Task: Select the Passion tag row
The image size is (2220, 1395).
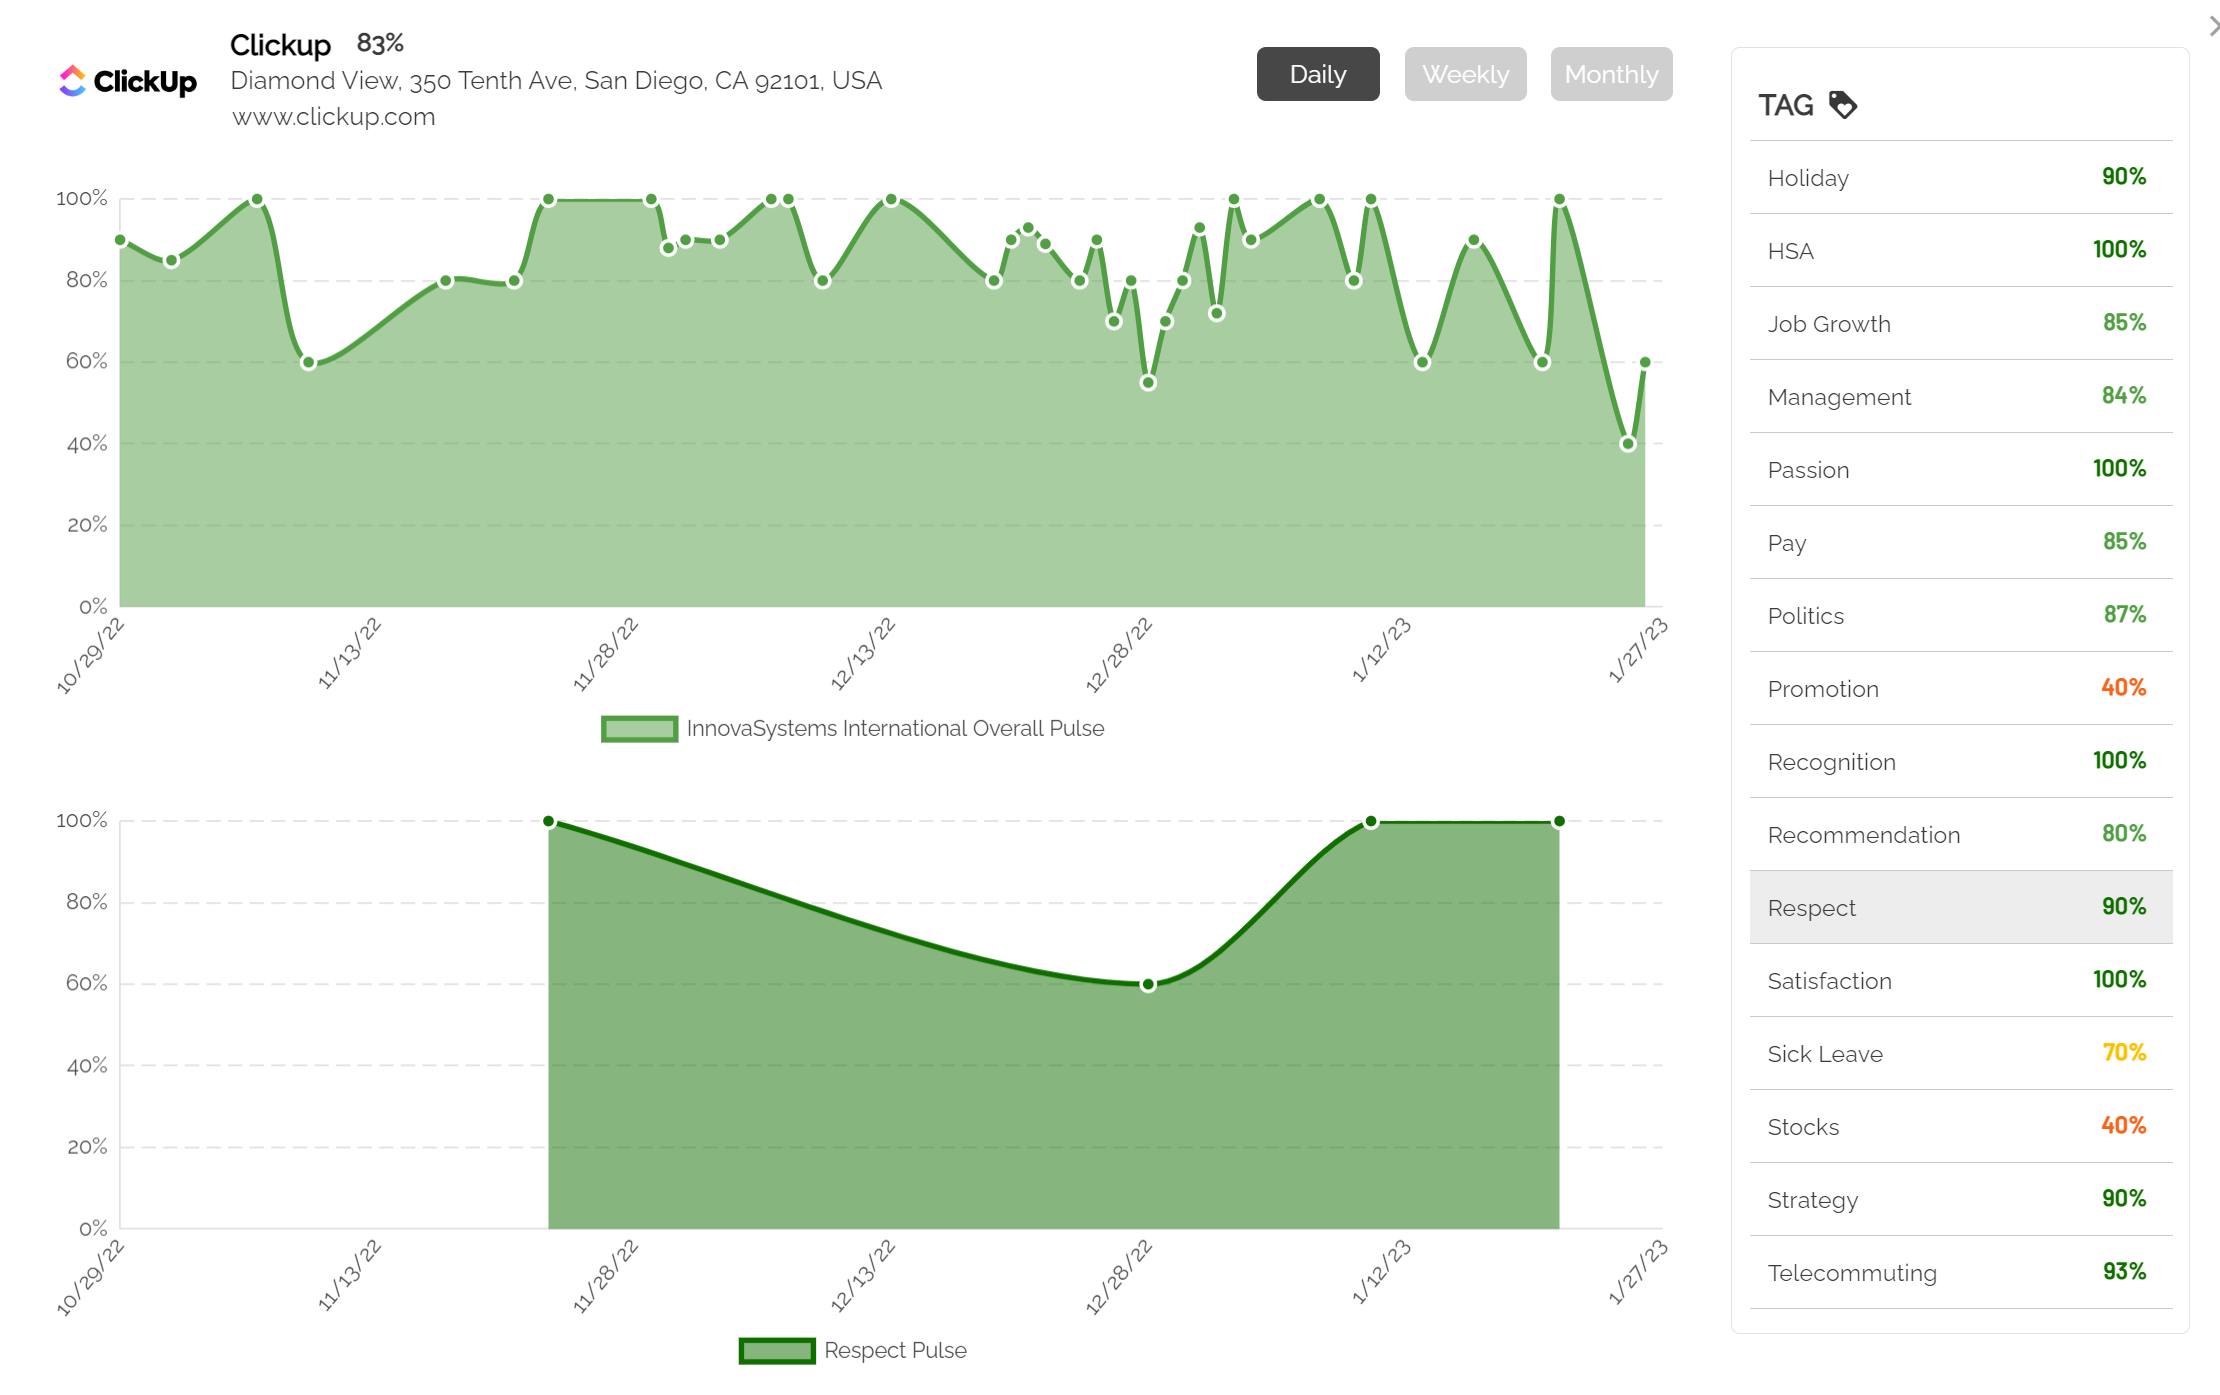Action: tap(1961, 469)
